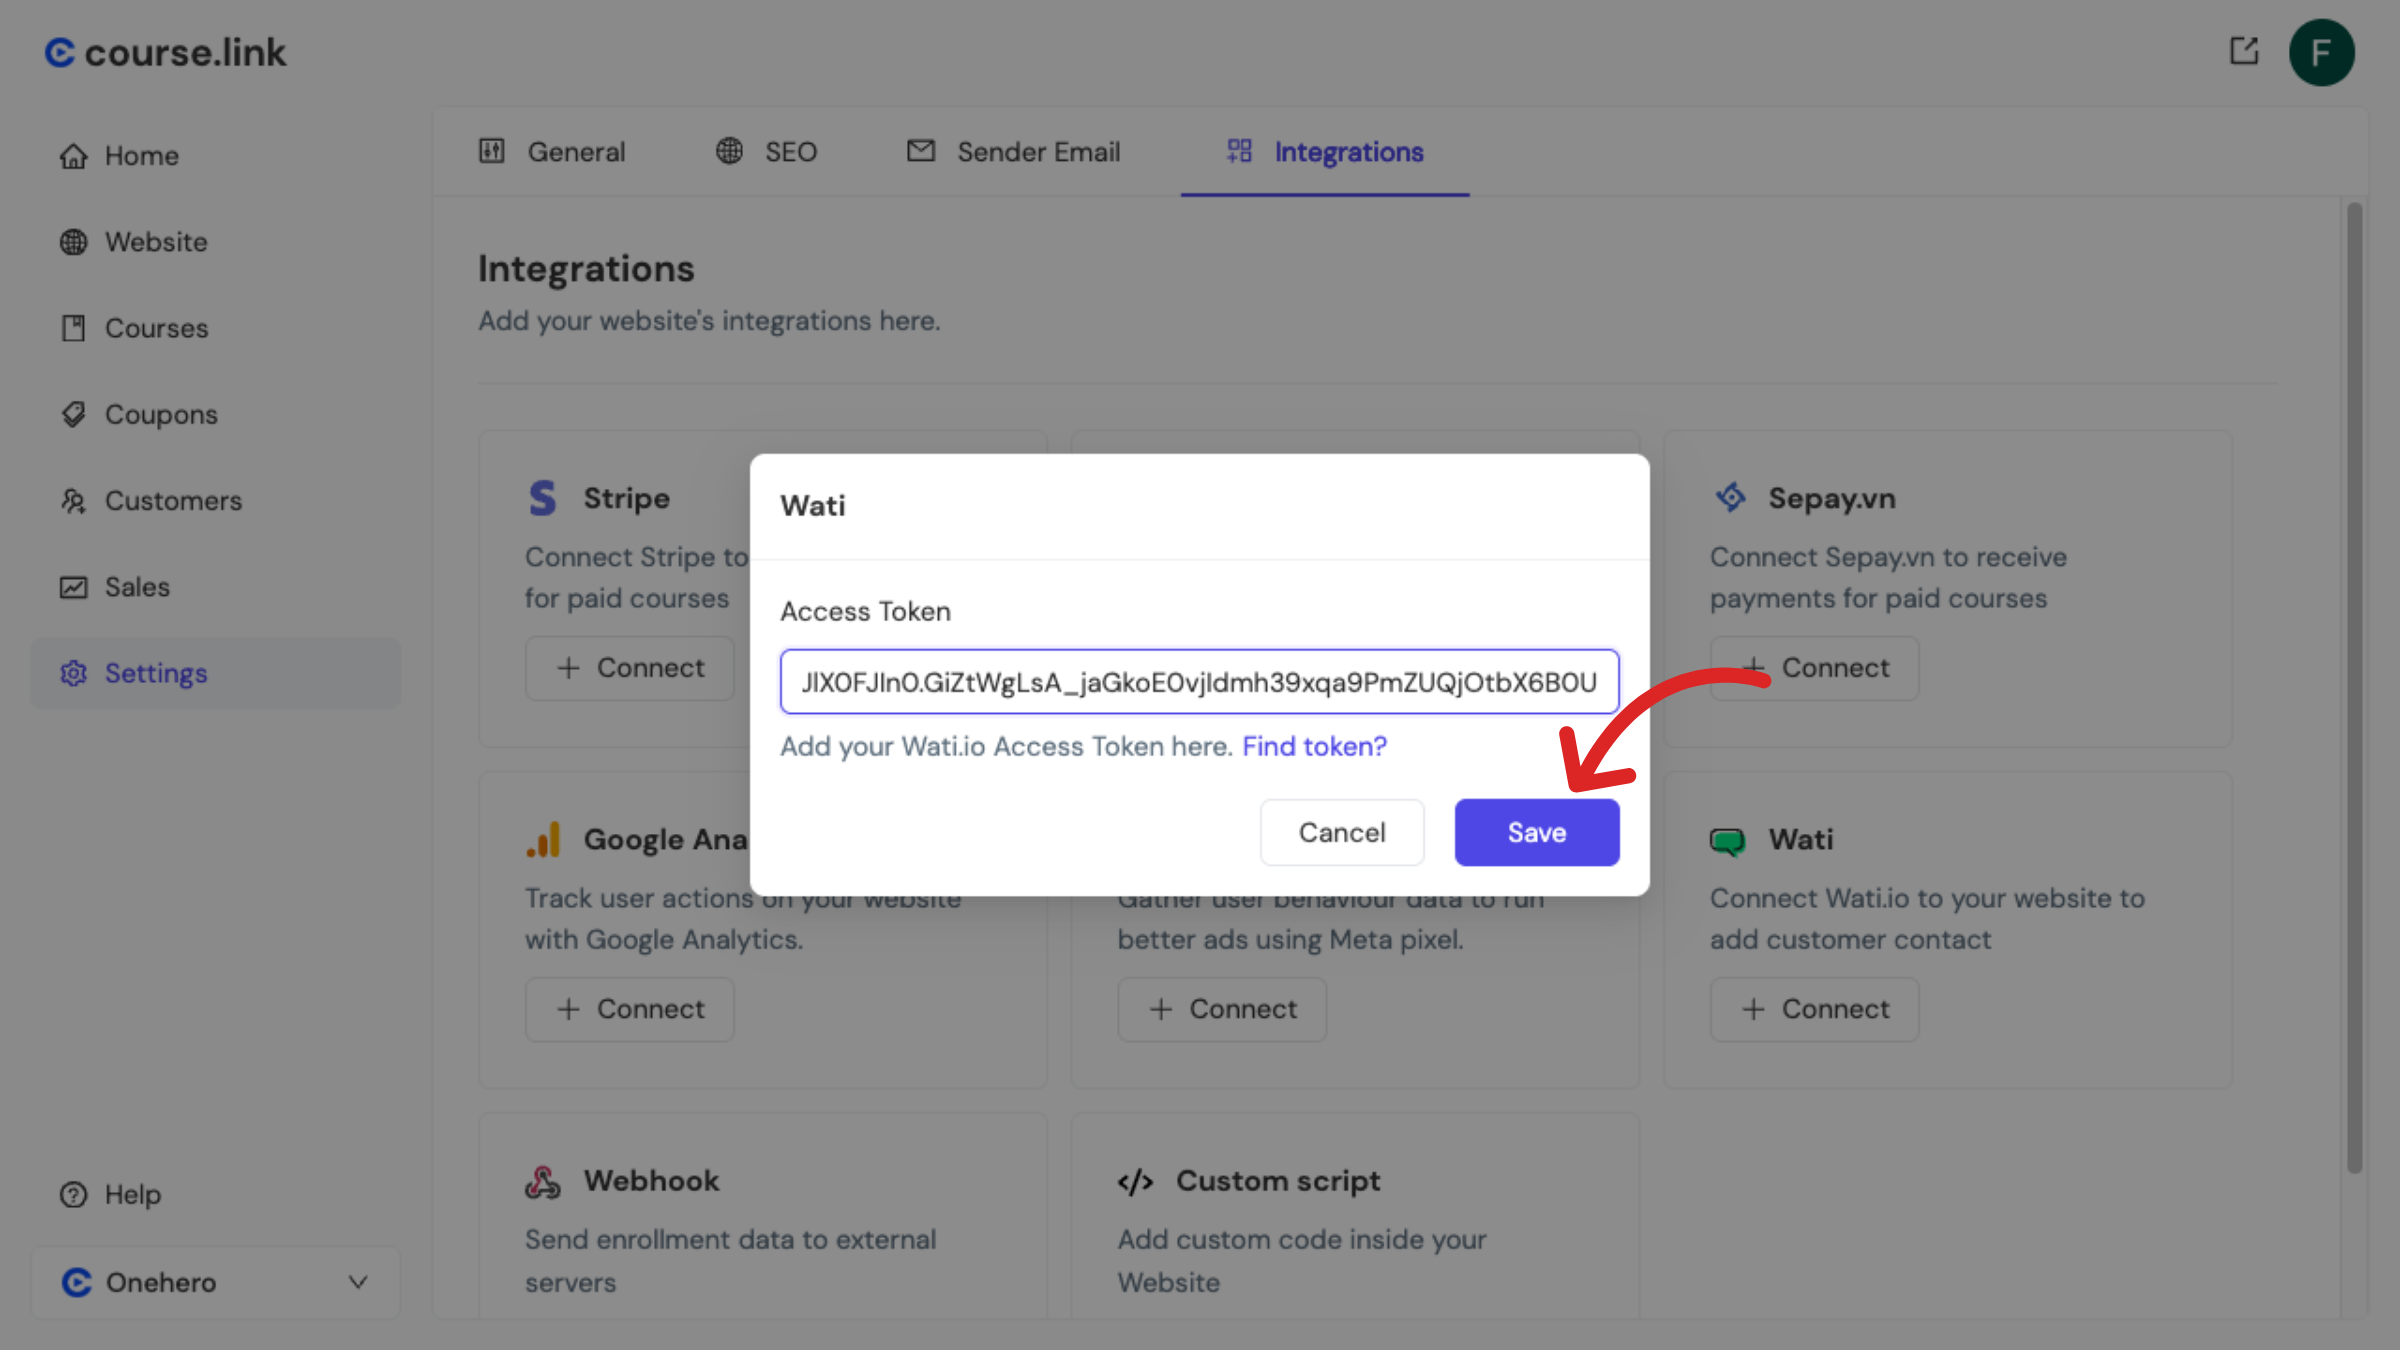Open Courses from the sidebar icon
The height and width of the screenshot is (1350, 2400).
point(73,327)
